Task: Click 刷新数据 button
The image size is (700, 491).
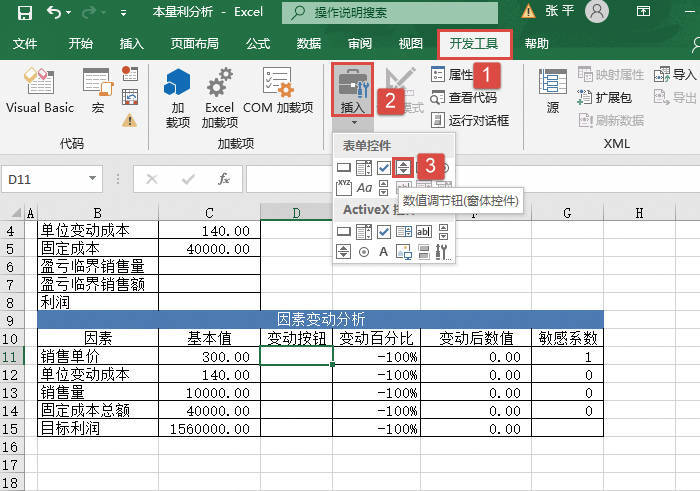Action: [x=611, y=120]
